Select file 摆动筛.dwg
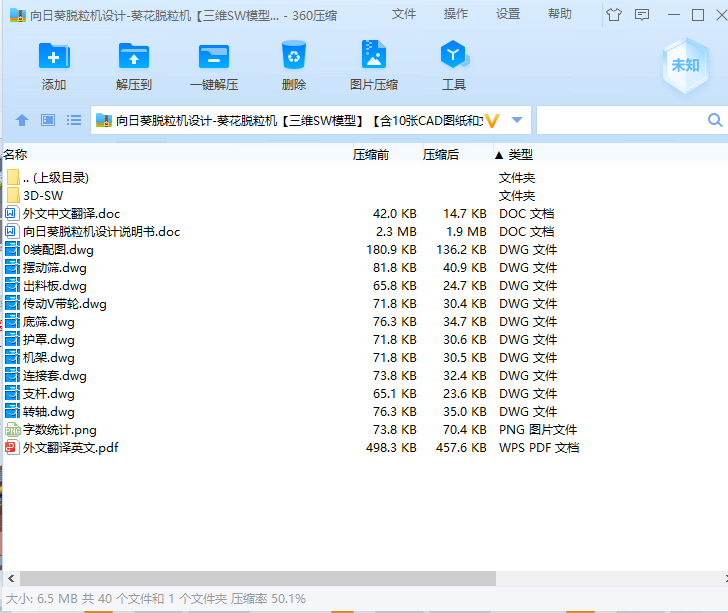 point(54,267)
